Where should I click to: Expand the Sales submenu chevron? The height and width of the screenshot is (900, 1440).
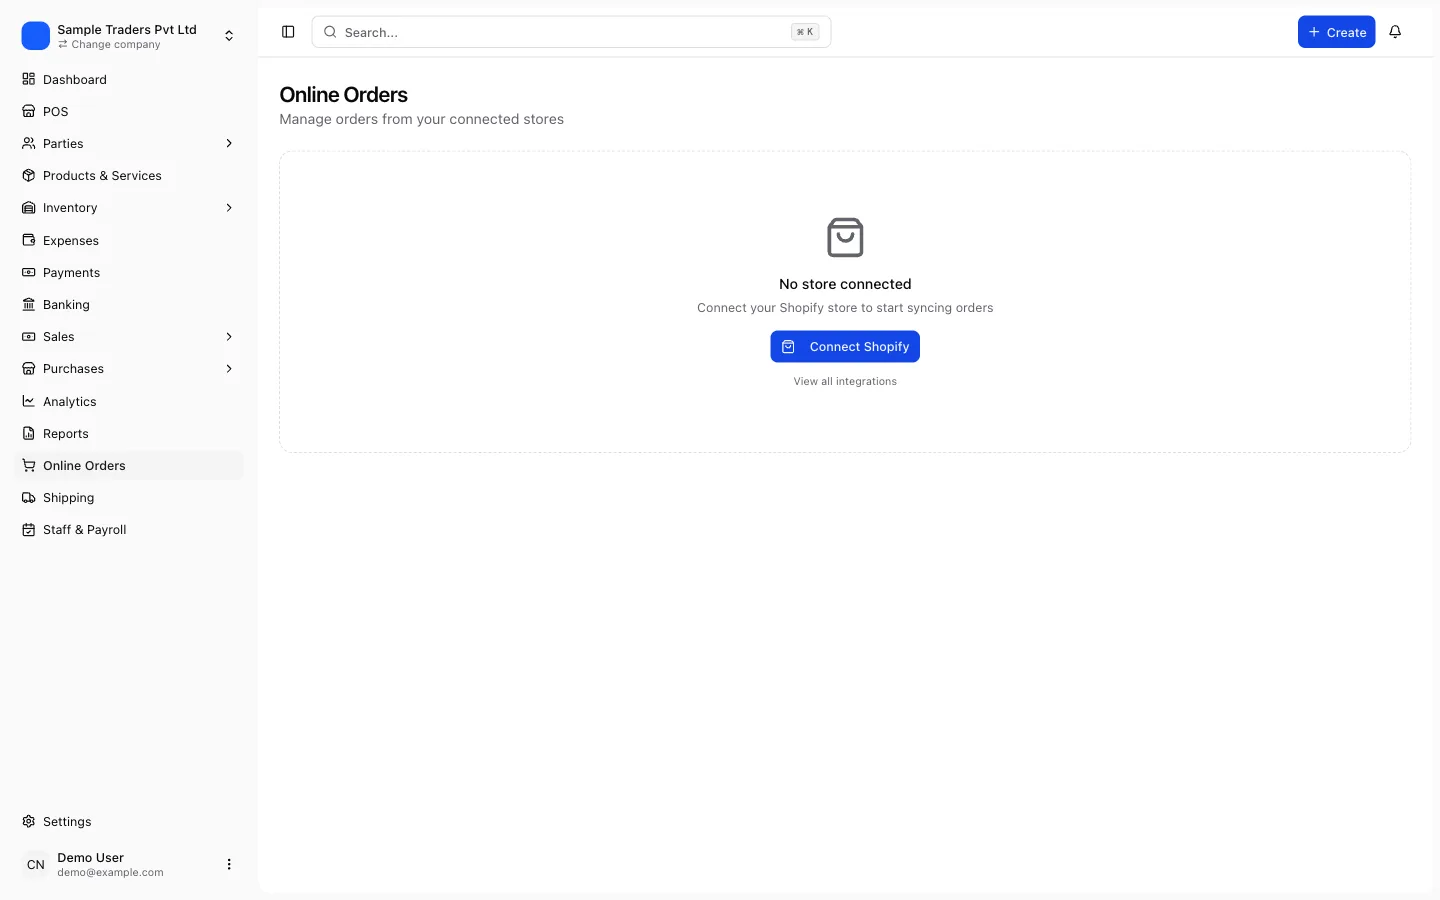[229, 336]
